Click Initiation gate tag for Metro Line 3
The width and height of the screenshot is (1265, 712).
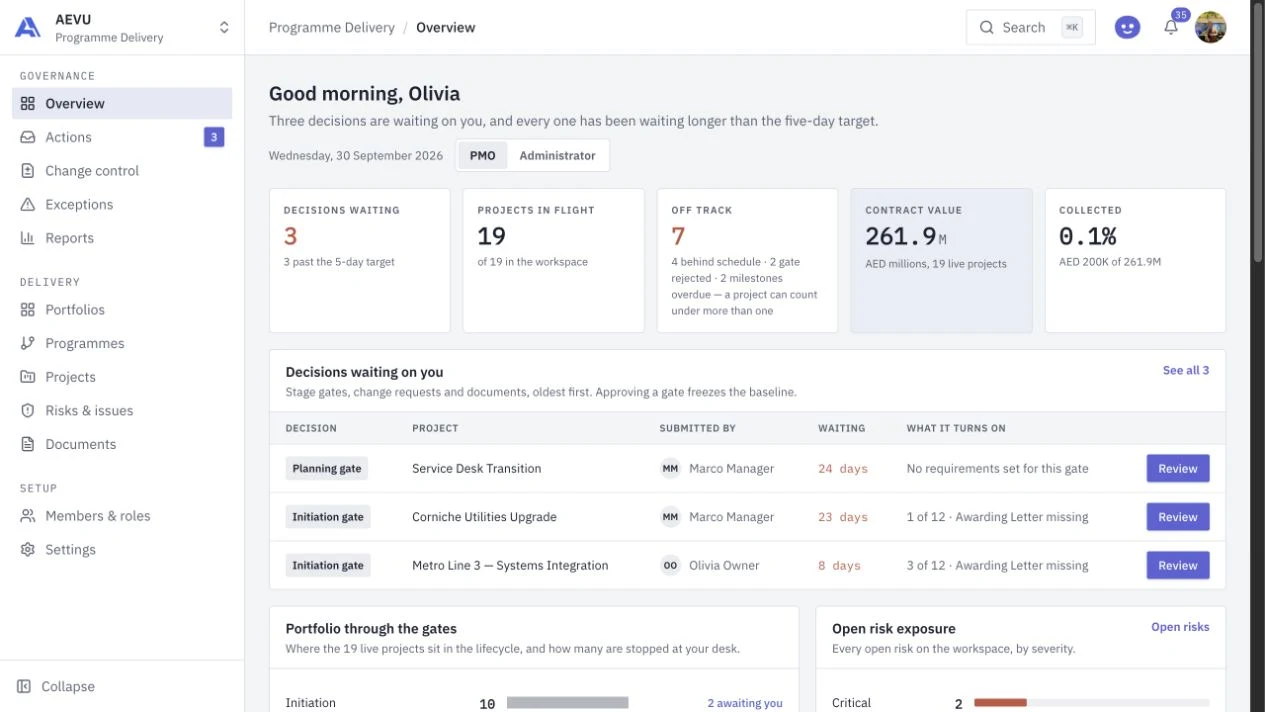point(328,565)
